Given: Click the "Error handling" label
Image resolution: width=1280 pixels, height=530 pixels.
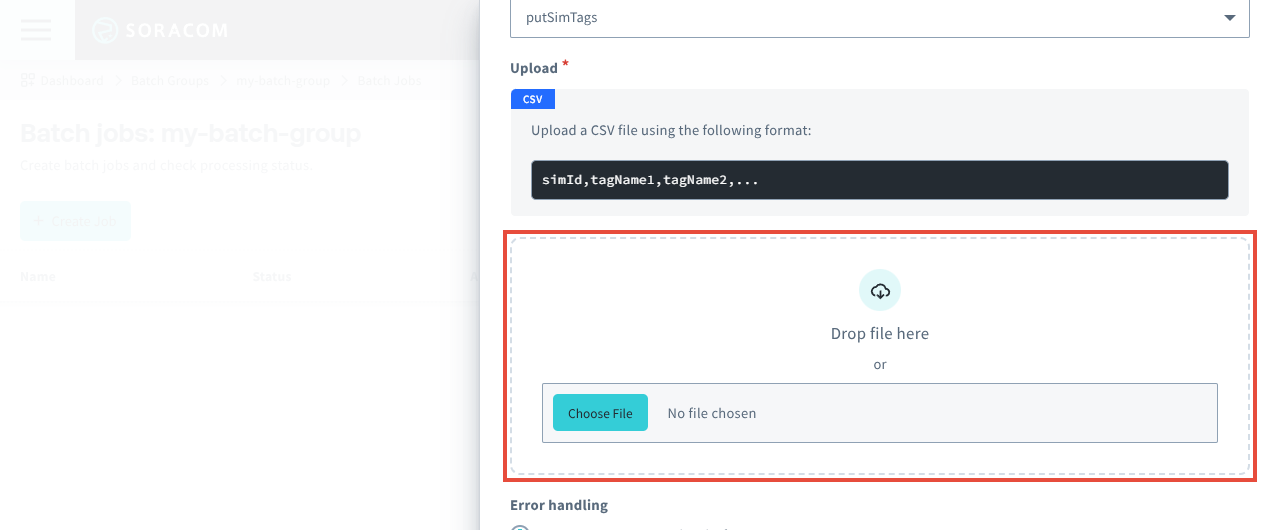Looking at the screenshot, I should pos(559,505).
